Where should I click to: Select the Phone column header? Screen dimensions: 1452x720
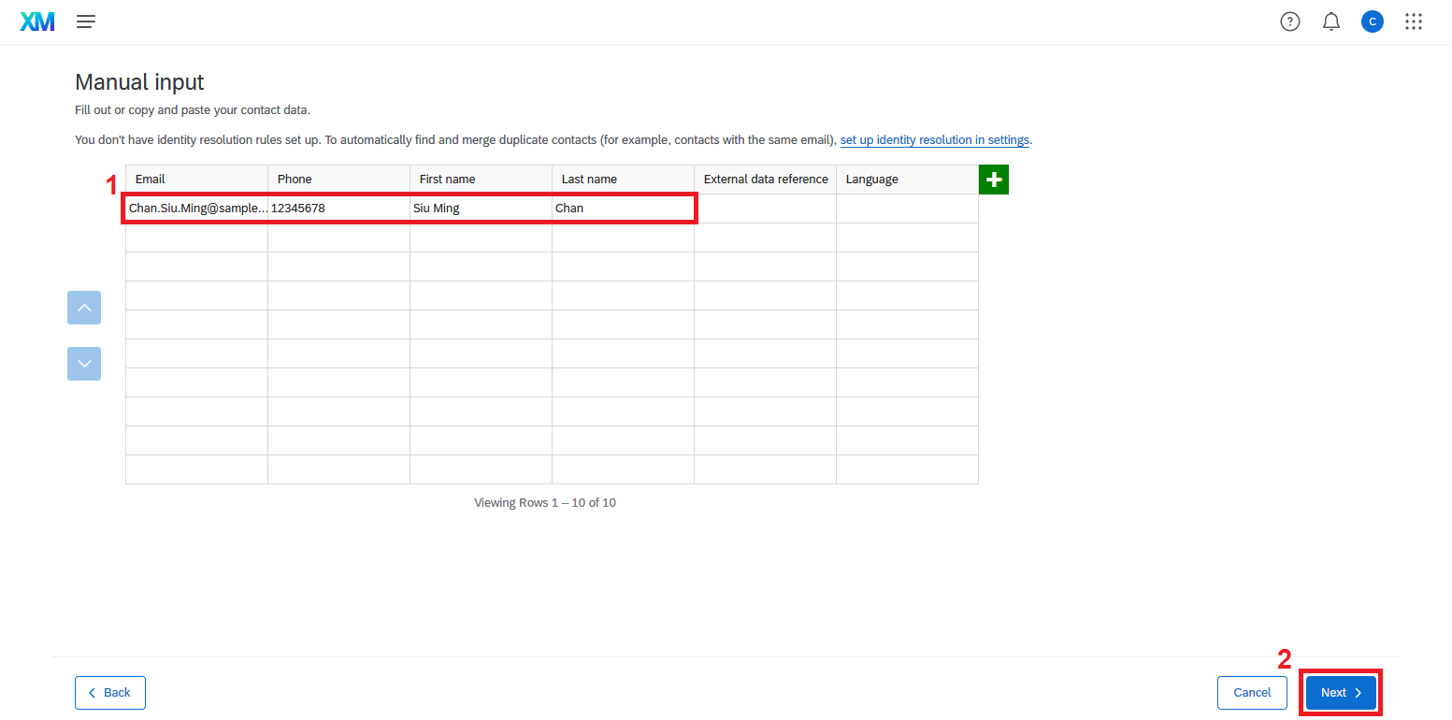(338, 179)
